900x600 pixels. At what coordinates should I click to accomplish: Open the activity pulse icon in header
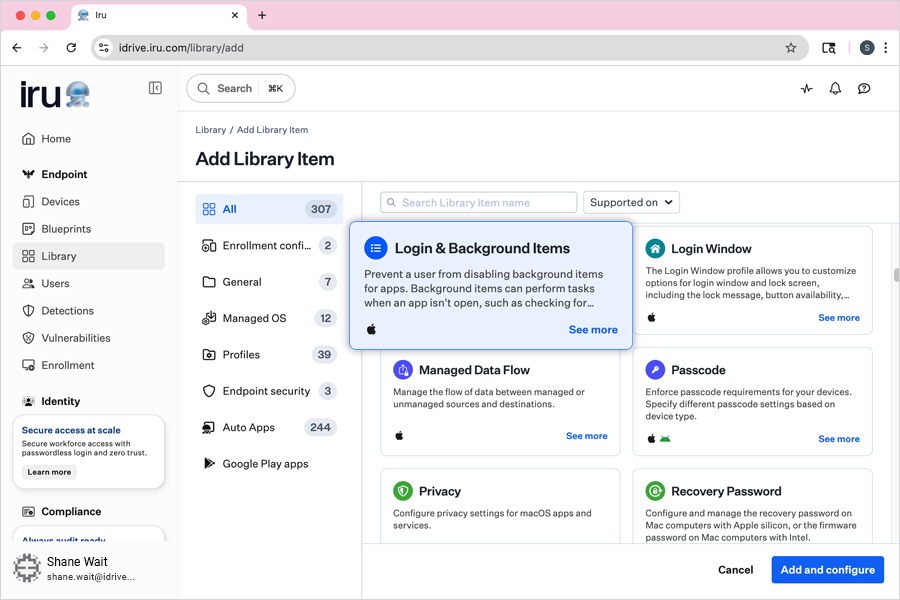click(x=807, y=88)
